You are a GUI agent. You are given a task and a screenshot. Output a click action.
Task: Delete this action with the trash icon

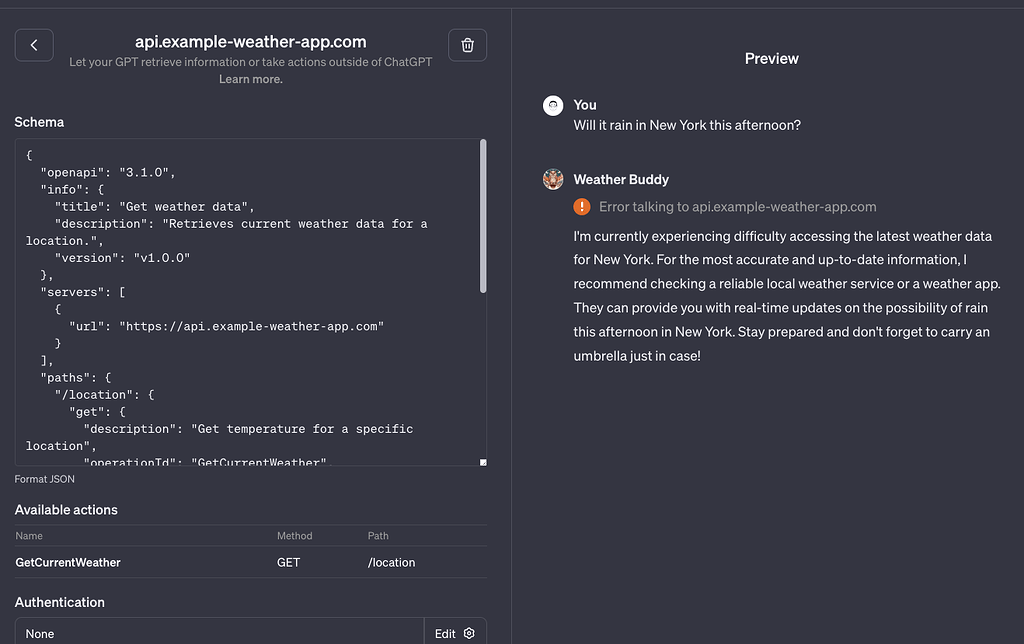pos(467,45)
